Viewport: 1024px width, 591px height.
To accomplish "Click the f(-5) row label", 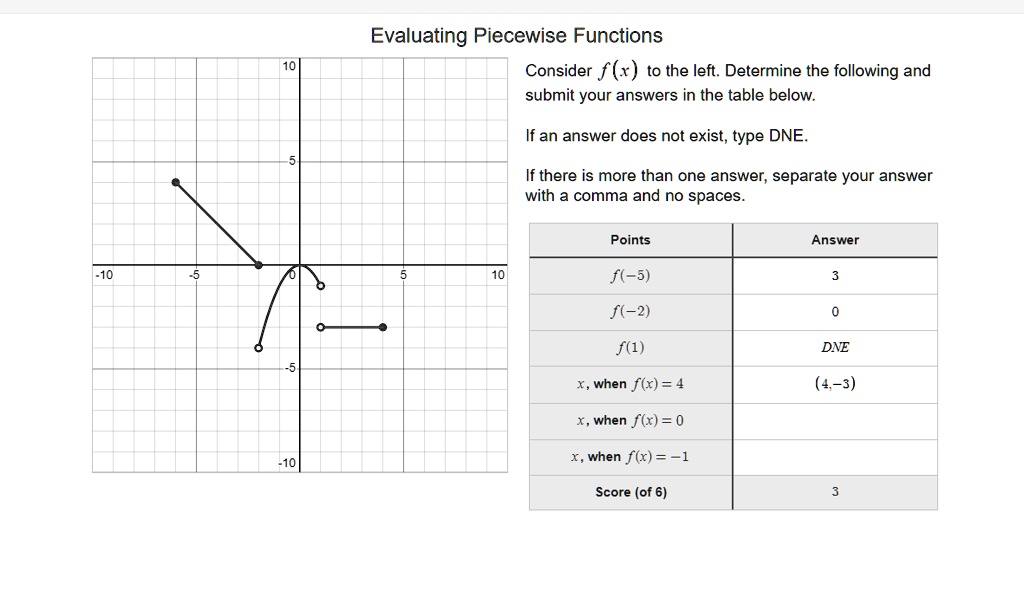I will pos(630,276).
